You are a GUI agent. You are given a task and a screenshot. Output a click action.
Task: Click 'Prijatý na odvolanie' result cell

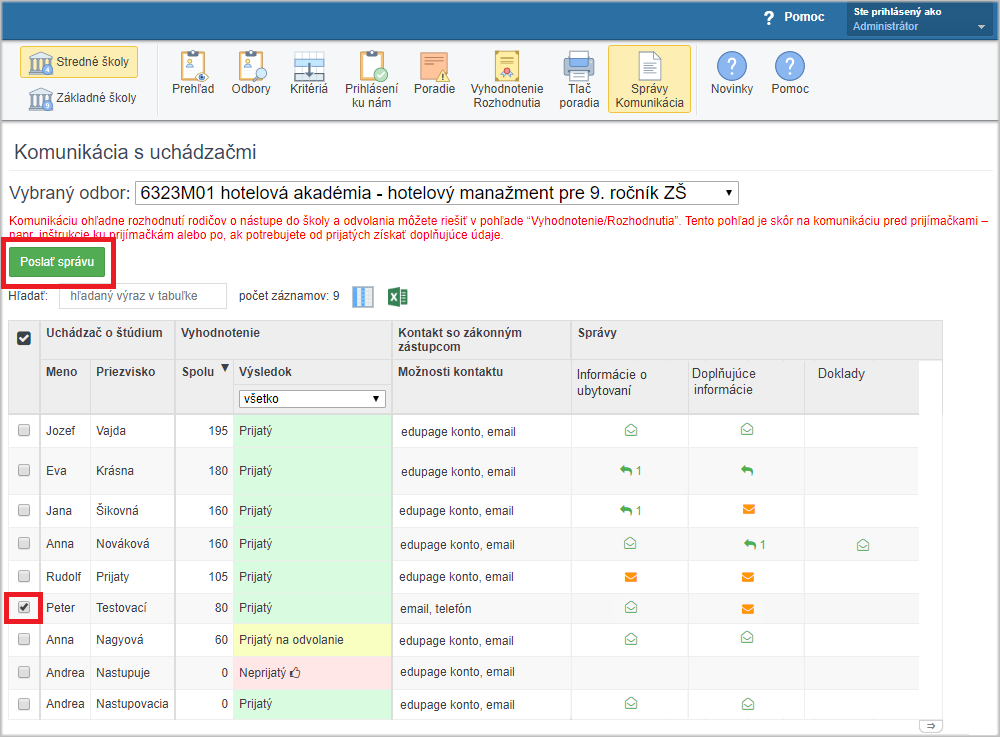[312, 639]
